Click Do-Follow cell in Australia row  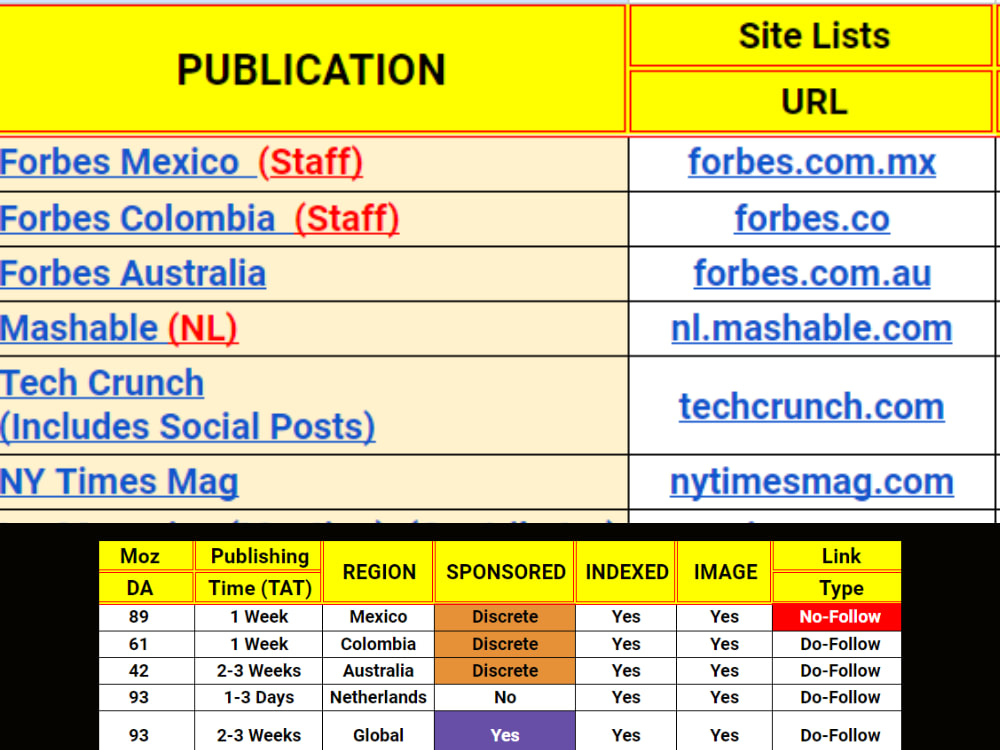(x=837, y=671)
